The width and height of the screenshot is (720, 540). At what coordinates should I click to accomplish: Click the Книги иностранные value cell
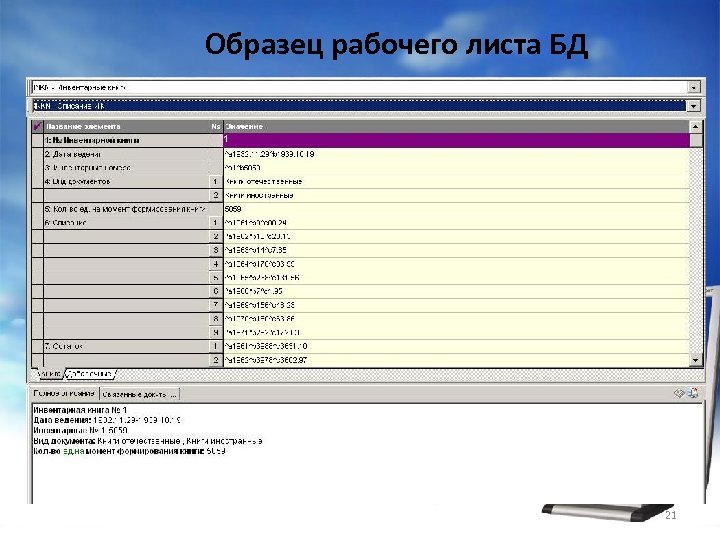click(x=456, y=196)
